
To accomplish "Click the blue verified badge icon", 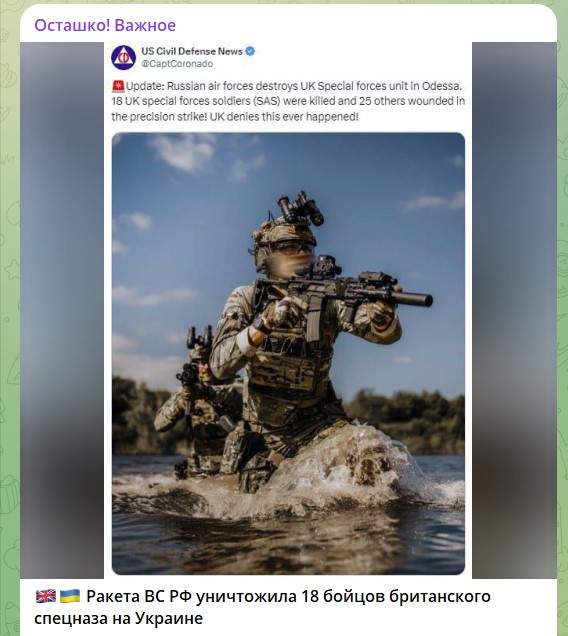I will 250,51.
